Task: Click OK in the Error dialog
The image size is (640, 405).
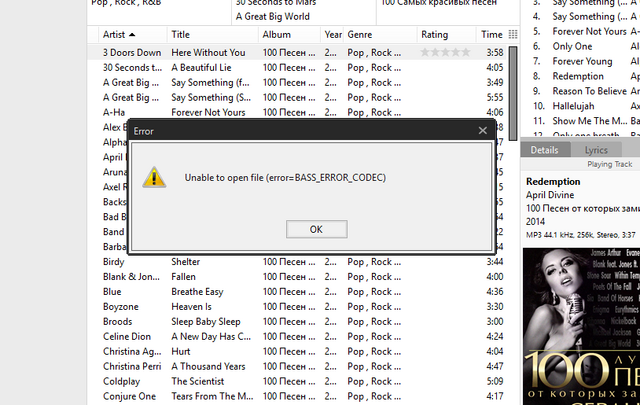Action: (316, 229)
